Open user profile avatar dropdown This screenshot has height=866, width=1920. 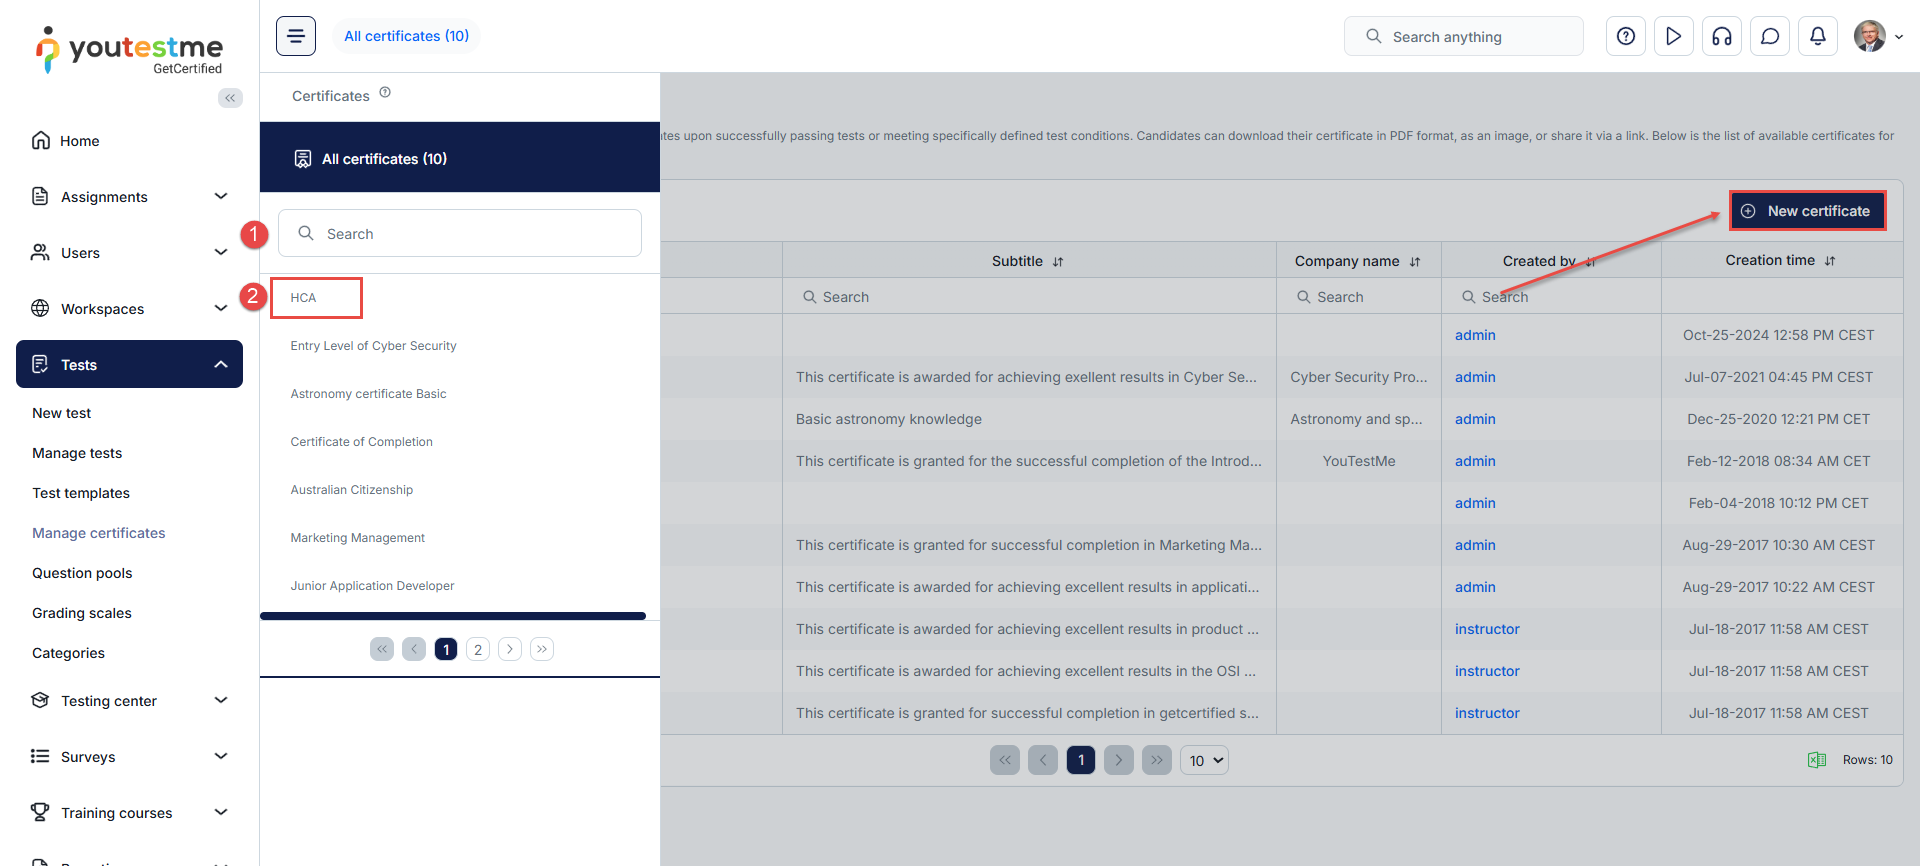1878,37
